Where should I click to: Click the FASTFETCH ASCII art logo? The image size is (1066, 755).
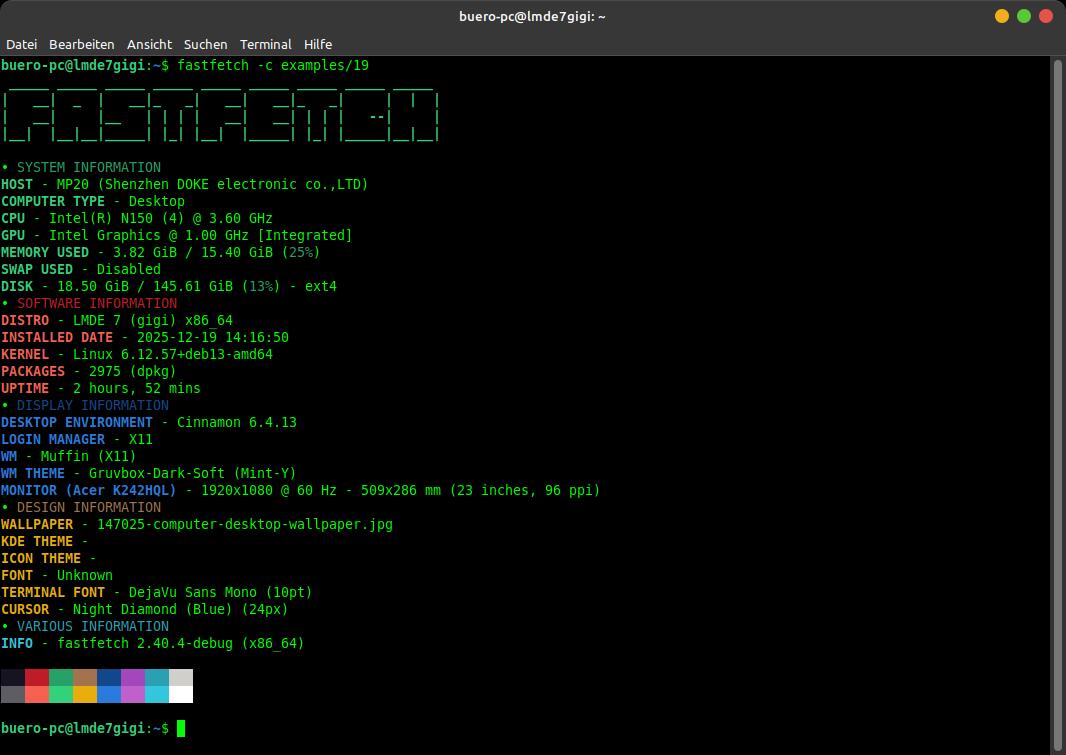coord(220,113)
